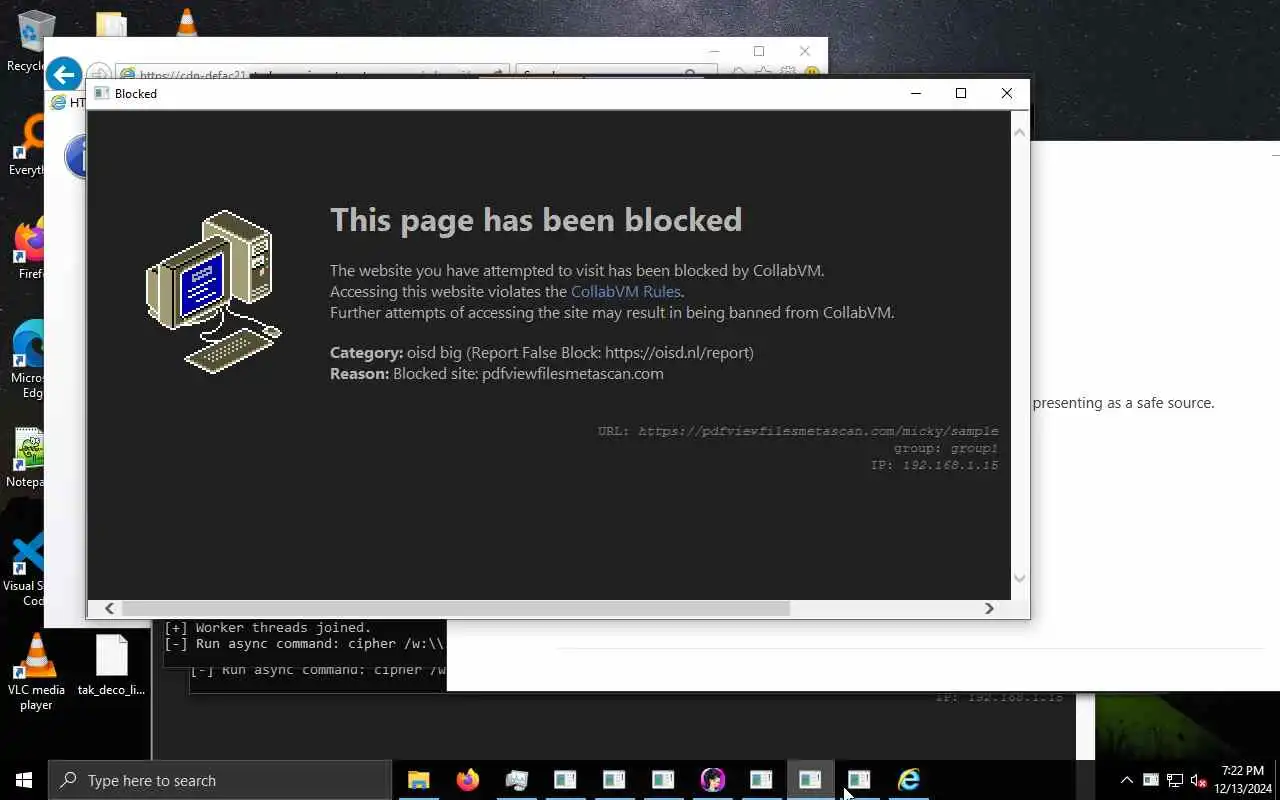
Task: Minimize the Blocked window
Action: [915, 93]
